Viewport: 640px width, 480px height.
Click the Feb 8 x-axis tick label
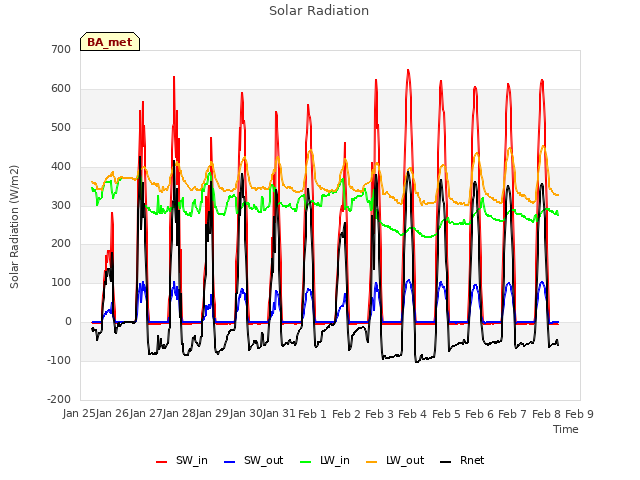(547, 414)
